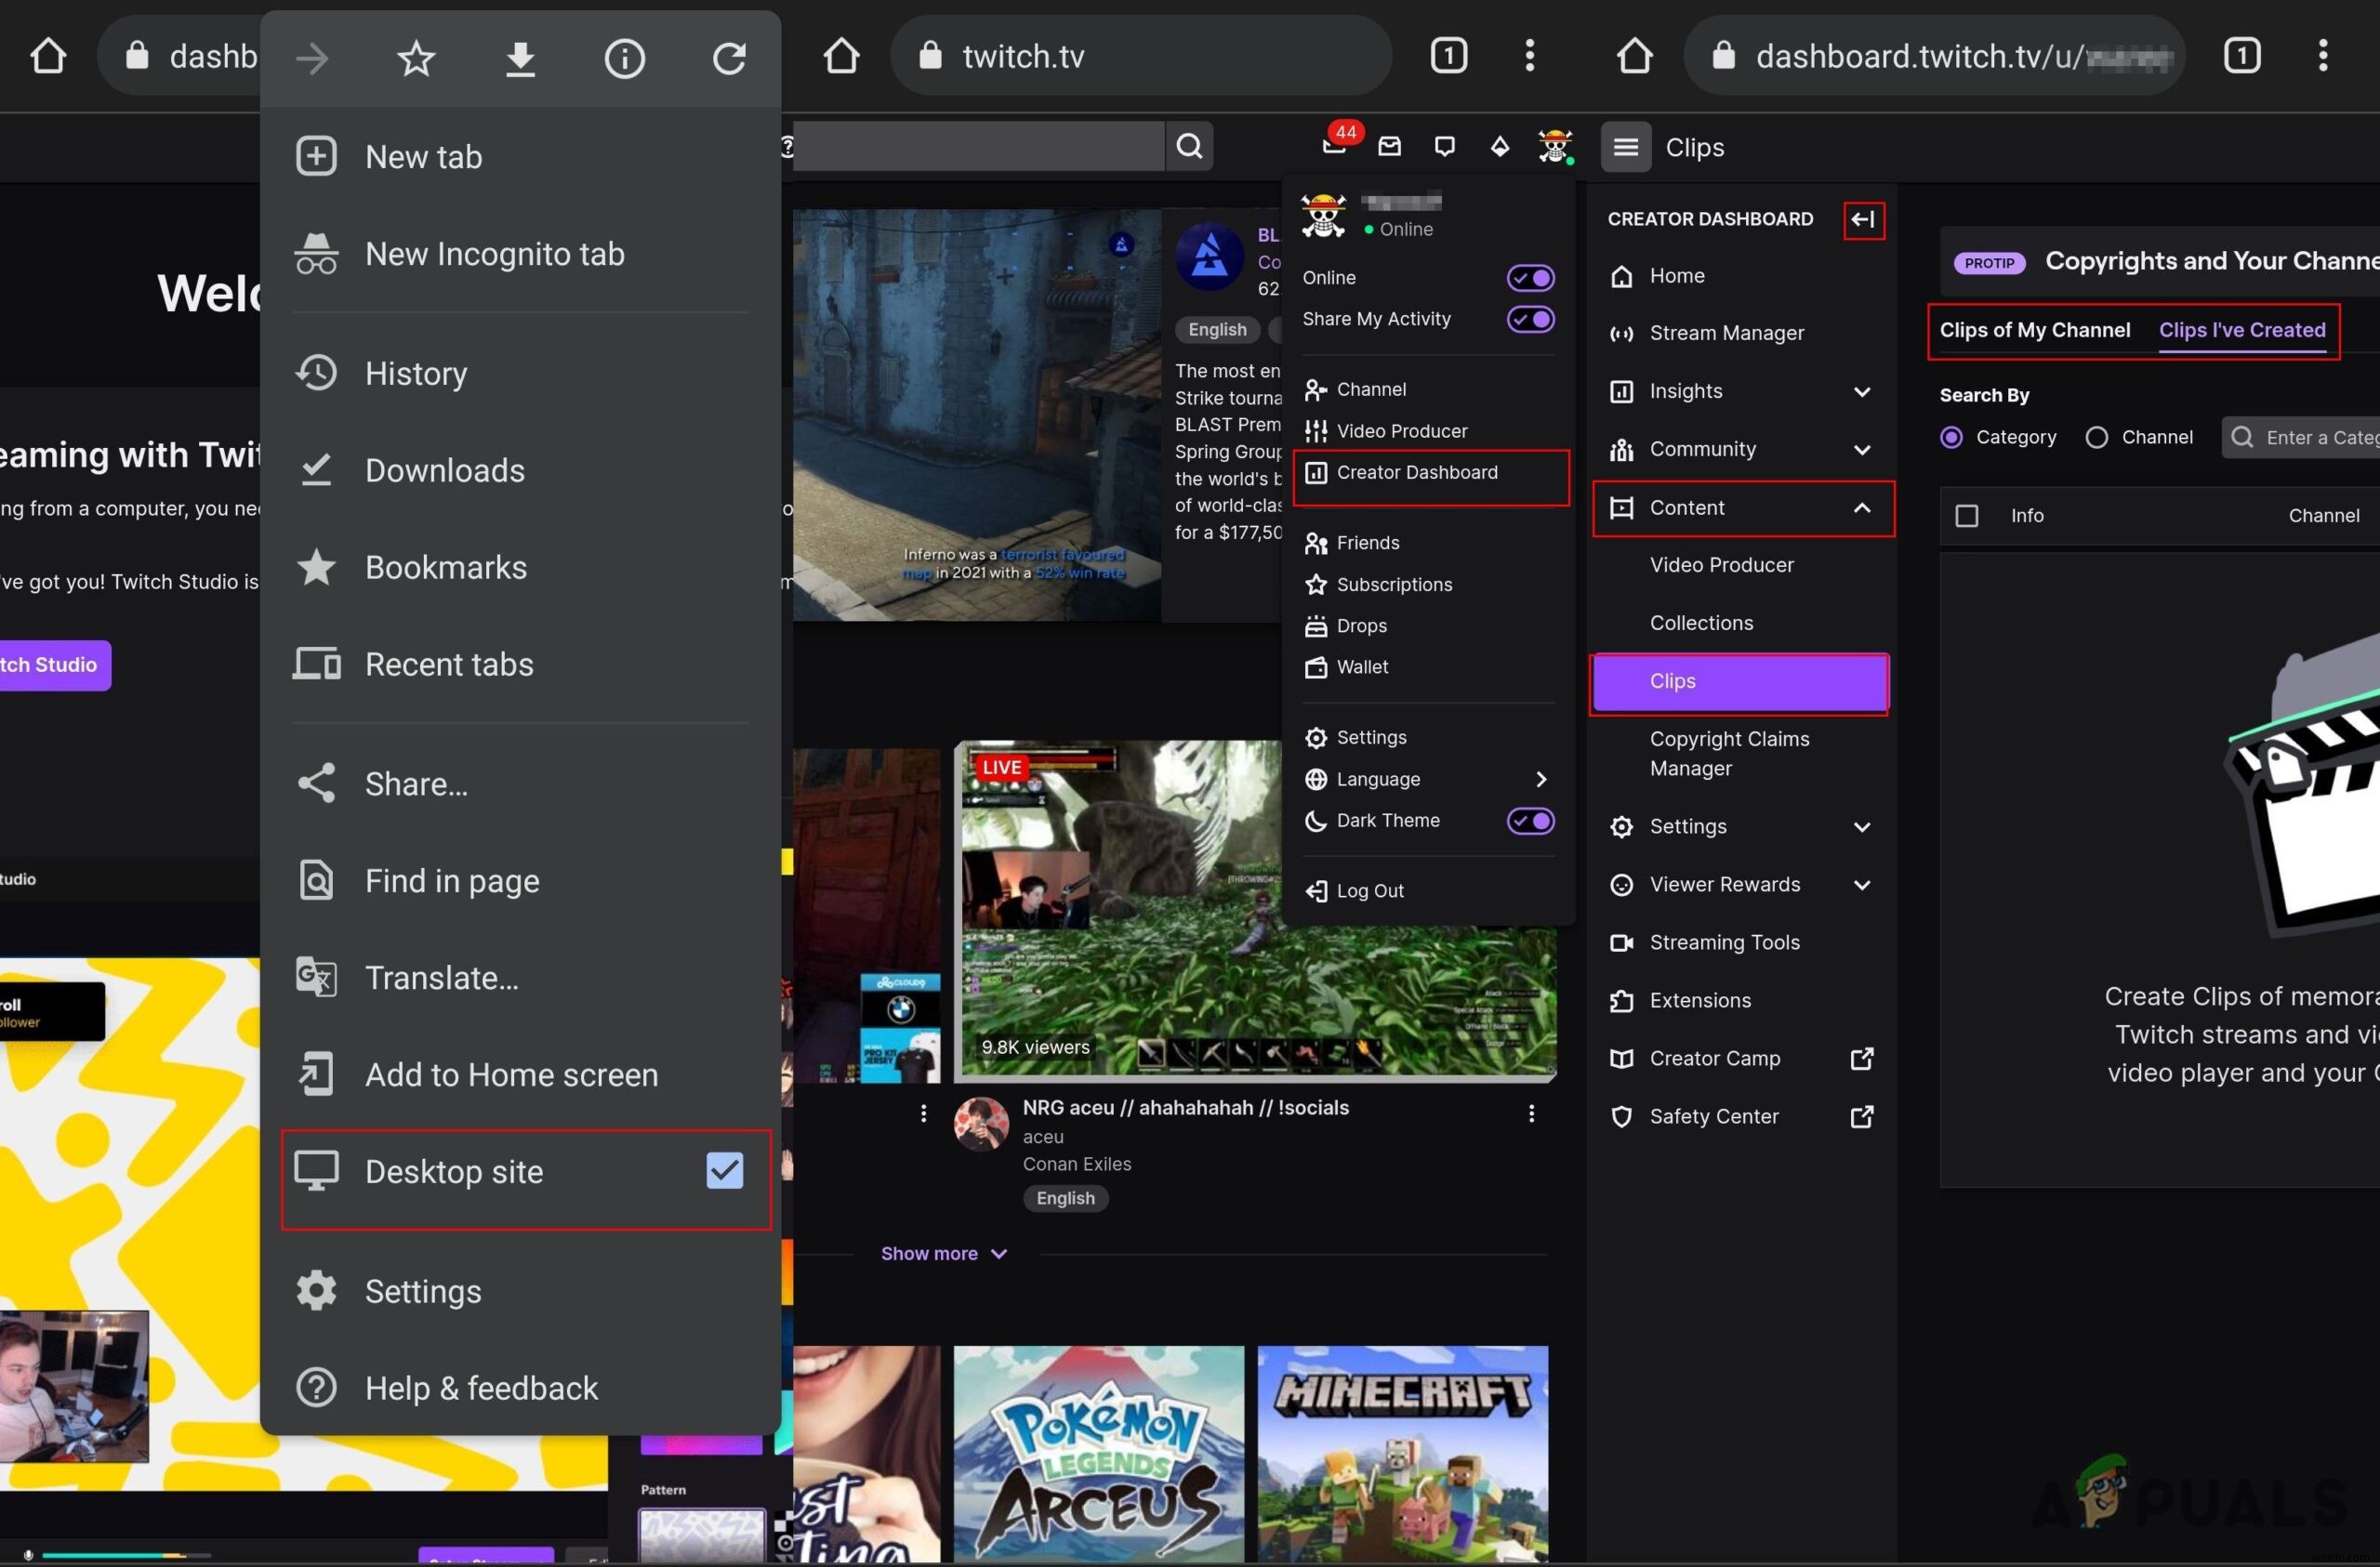Viewport: 2380px width, 1567px height.
Task: Click the Clips icon in Content section
Action: pyautogui.click(x=1739, y=678)
